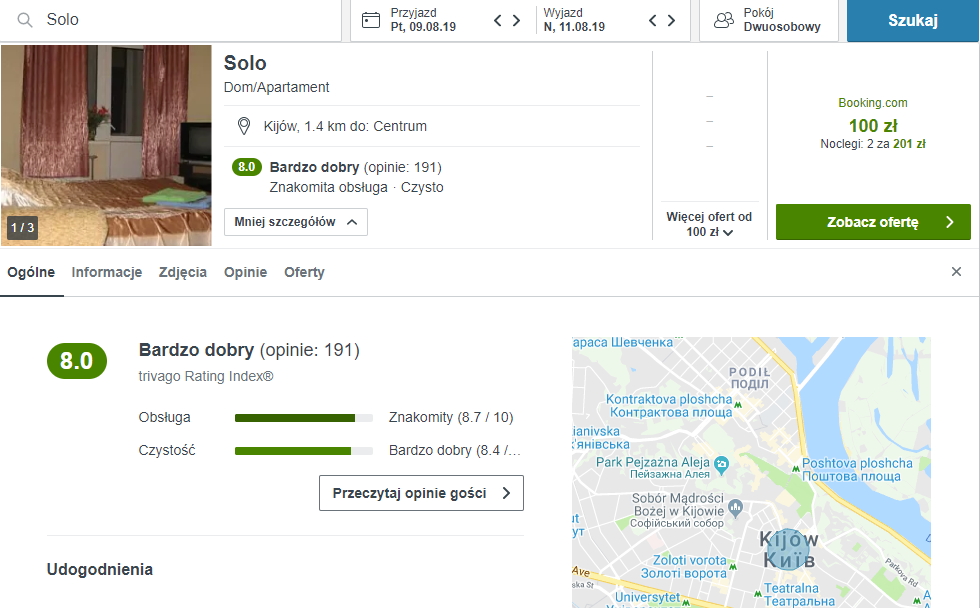Viewport: 980px width, 609px height.
Task: Click the green Zobacz ofertę button
Action: (873, 222)
